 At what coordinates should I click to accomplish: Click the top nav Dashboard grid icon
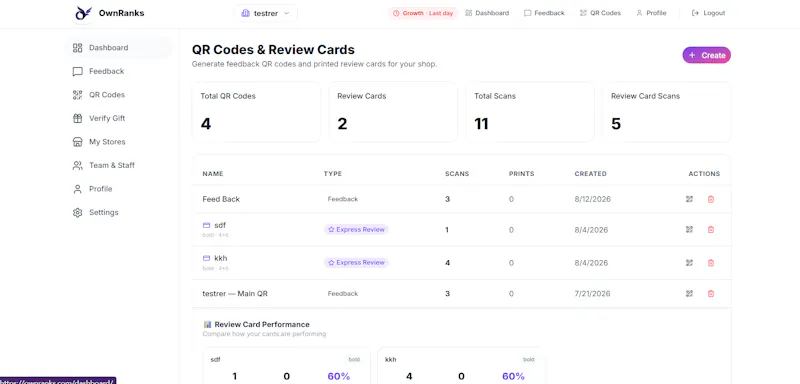[469, 13]
